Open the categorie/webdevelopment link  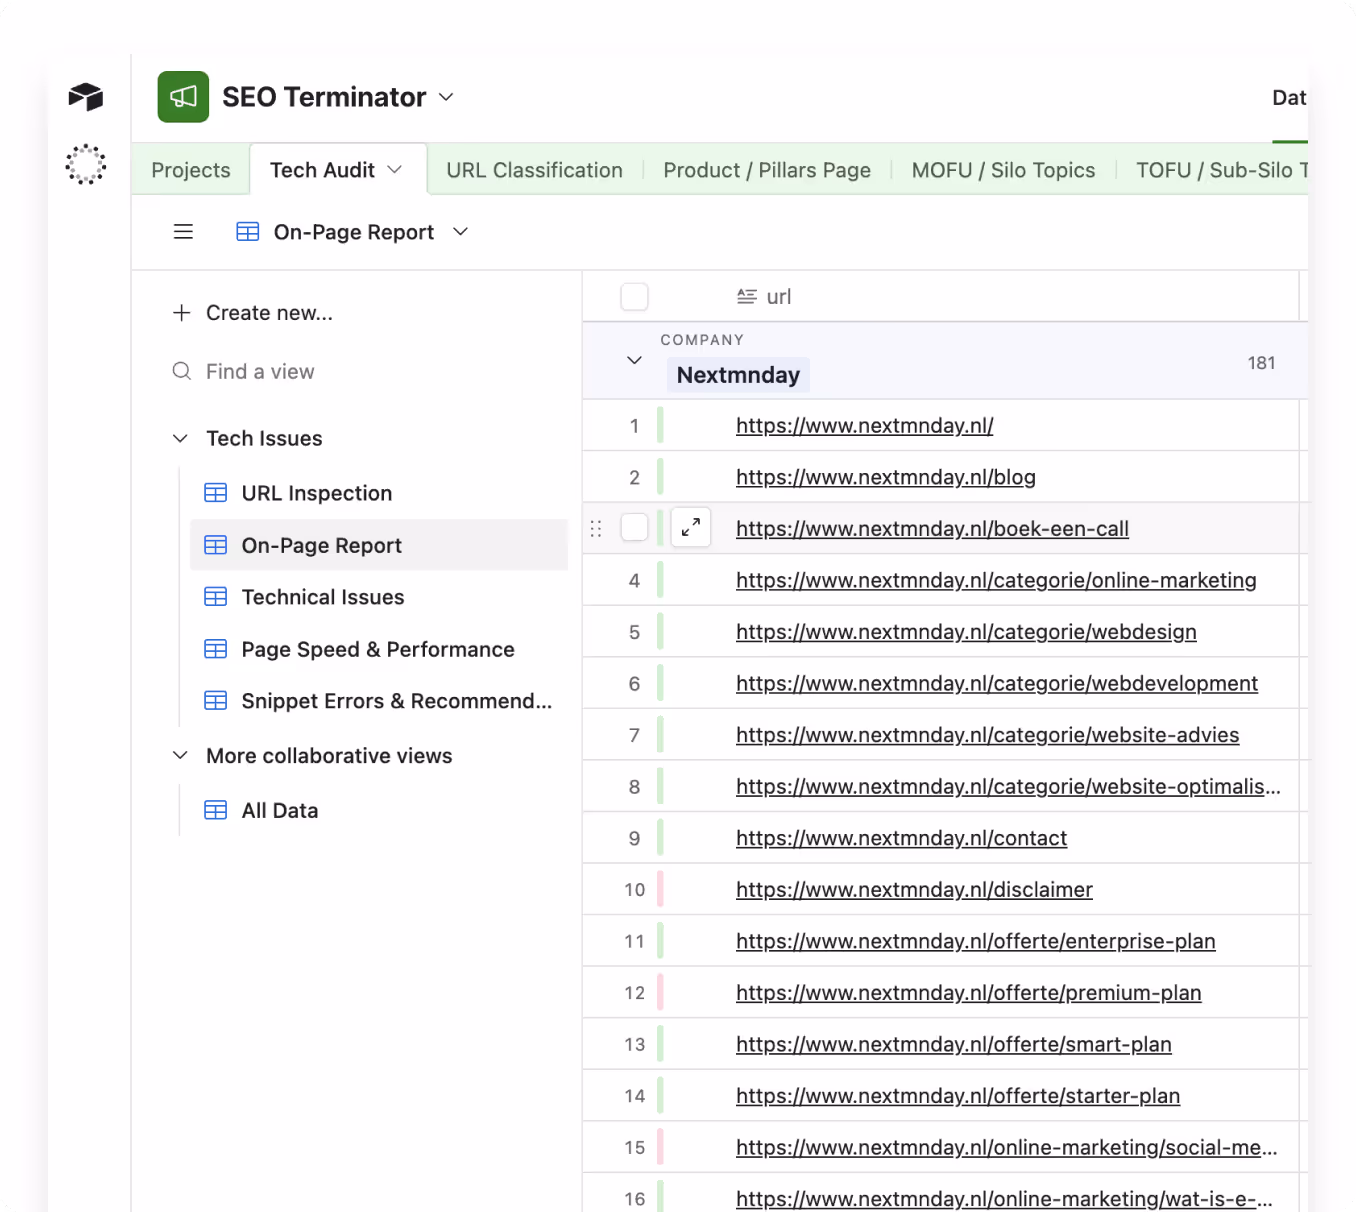(x=997, y=683)
